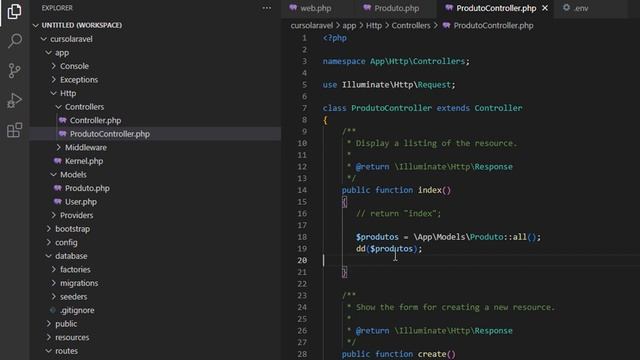Click the class ProdutoController declaration

pyautogui.click(x=422, y=108)
